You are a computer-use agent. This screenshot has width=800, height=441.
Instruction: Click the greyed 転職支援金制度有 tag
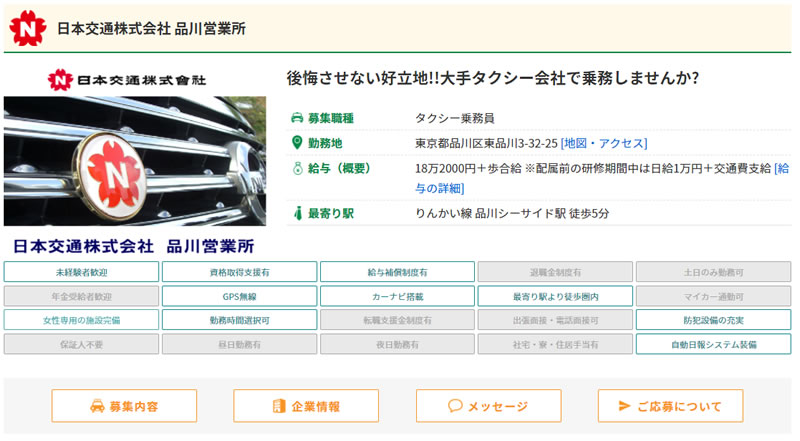click(x=397, y=320)
